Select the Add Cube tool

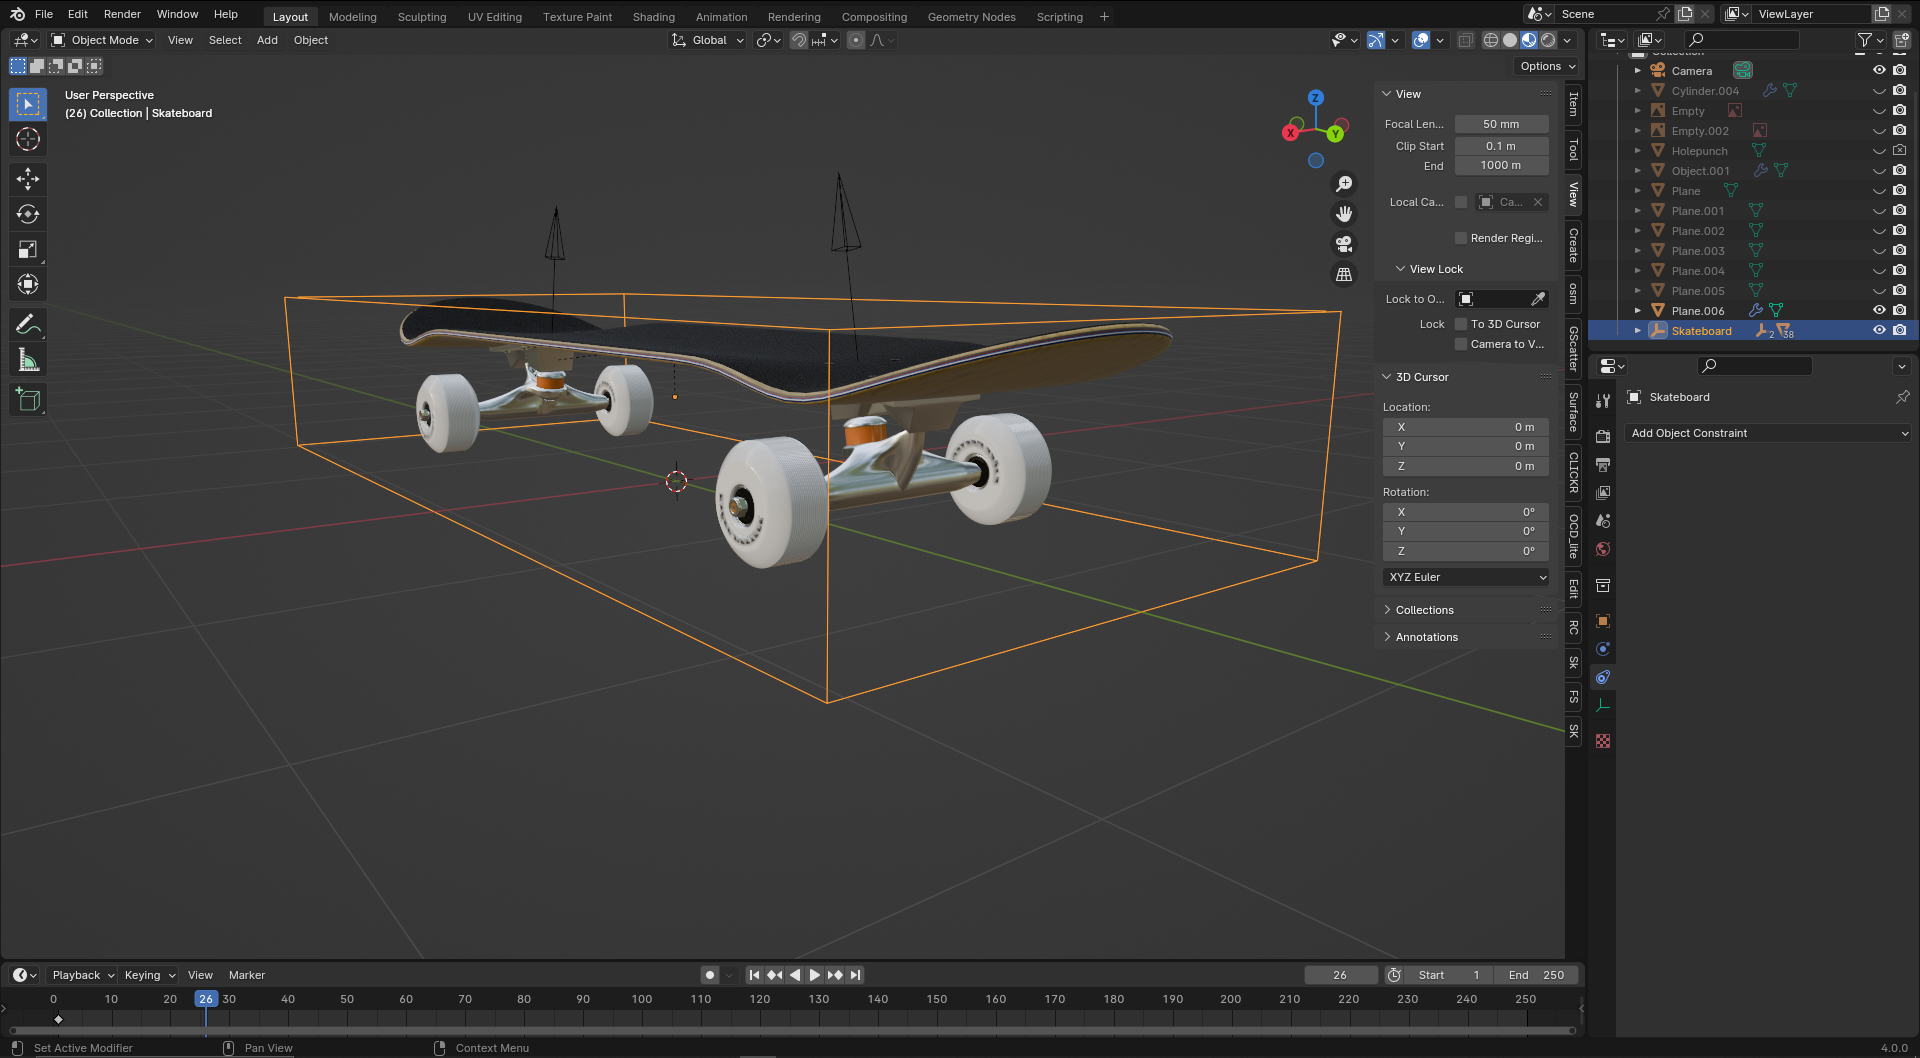tap(28, 400)
